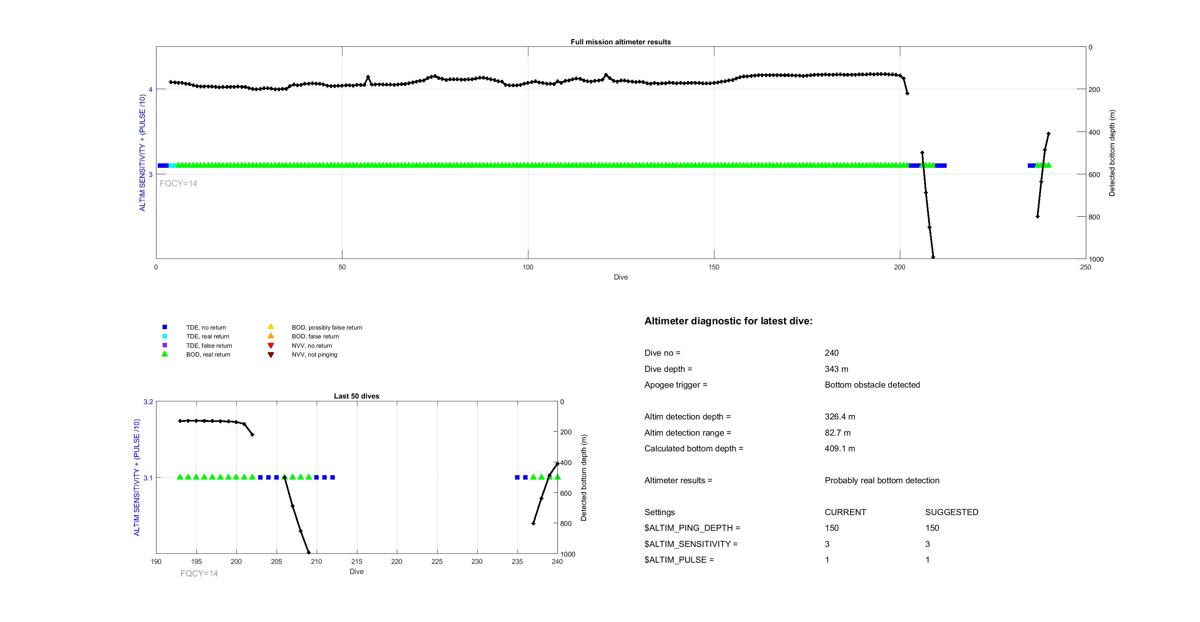Click the SUGGESTED value 3 for ALTIM_SENSITIVITY

[x=928, y=544]
